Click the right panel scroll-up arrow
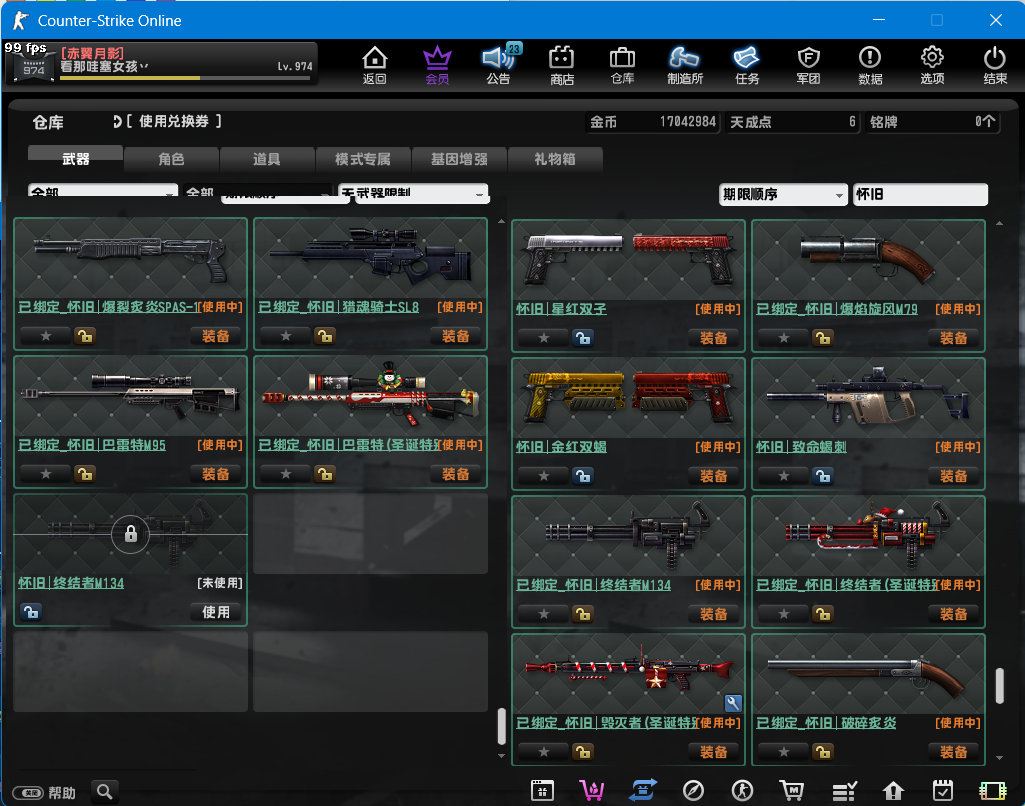This screenshot has width=1025, height=806. [x=1000, y=224]
